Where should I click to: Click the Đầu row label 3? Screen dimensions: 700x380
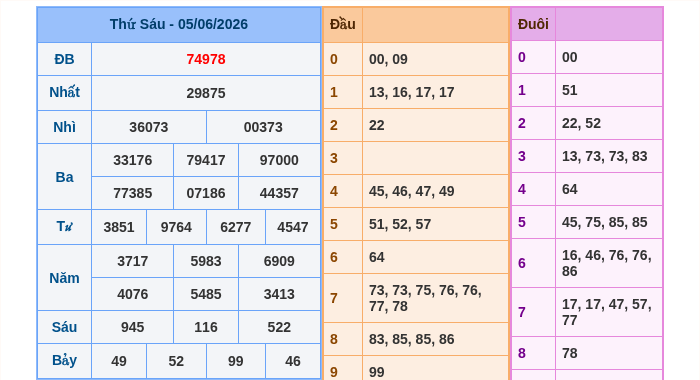(333, 159)
